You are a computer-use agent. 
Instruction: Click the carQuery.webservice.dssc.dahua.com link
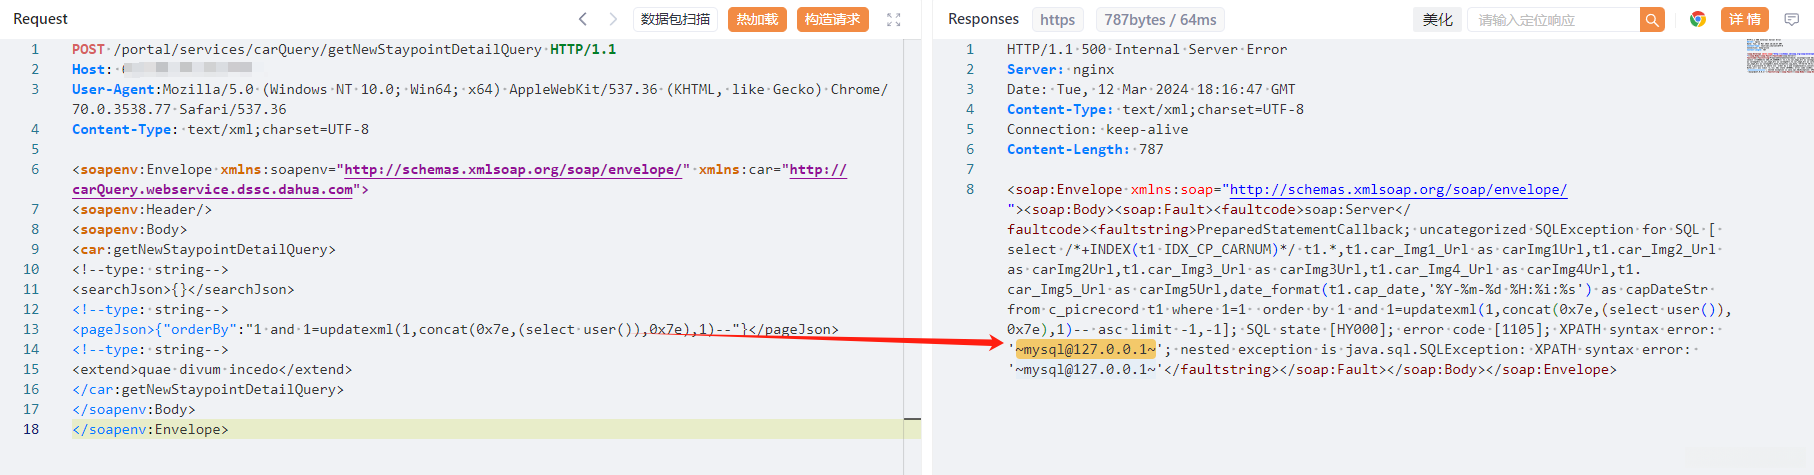[212, 189]
